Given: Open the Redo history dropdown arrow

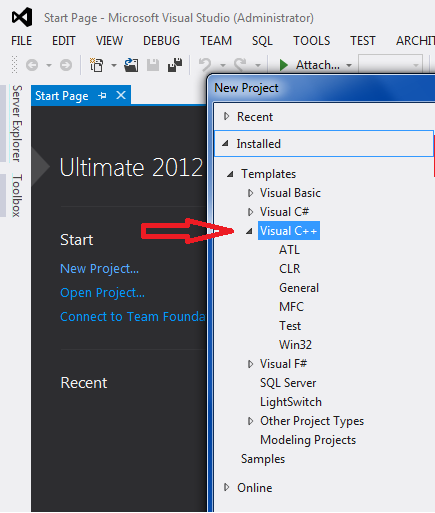Looking at the screenshot, I should 258,65.
